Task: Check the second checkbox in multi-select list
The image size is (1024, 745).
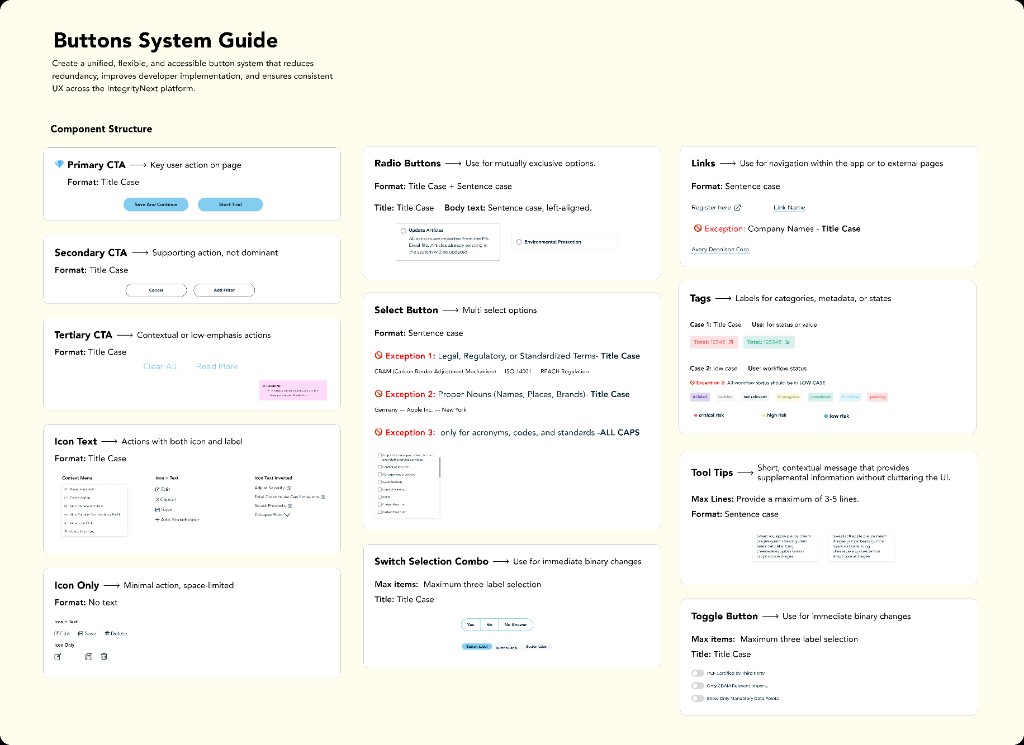Action: (x=380, y=467)
